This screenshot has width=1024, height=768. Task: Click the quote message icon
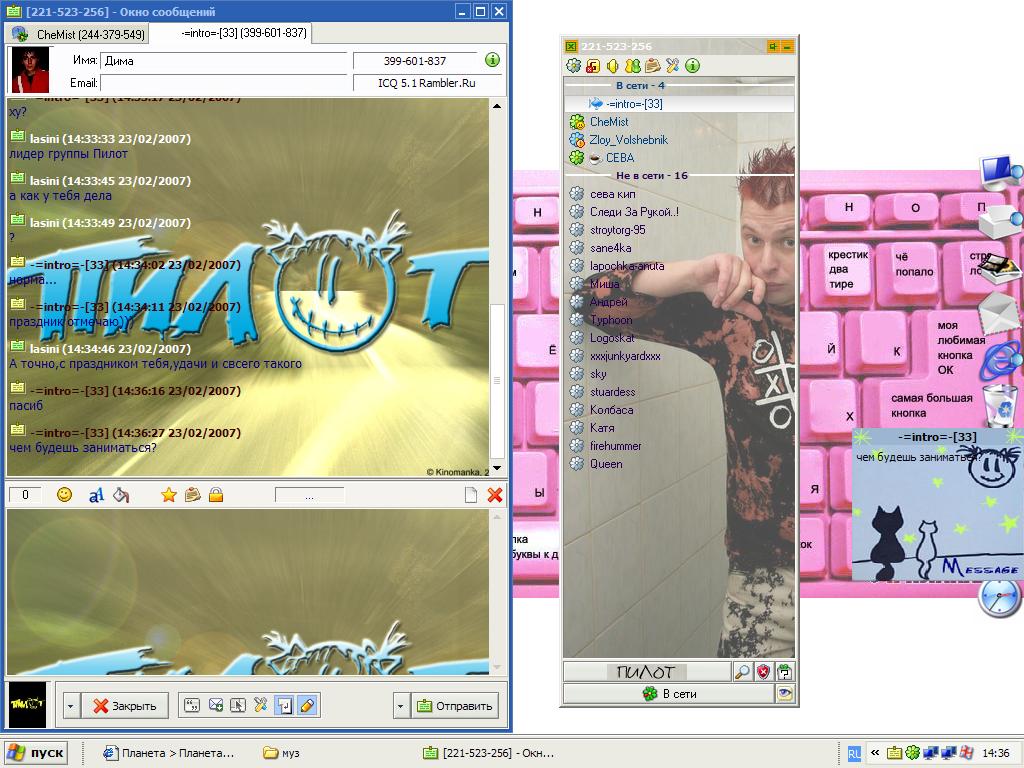[x=192, y=706]
